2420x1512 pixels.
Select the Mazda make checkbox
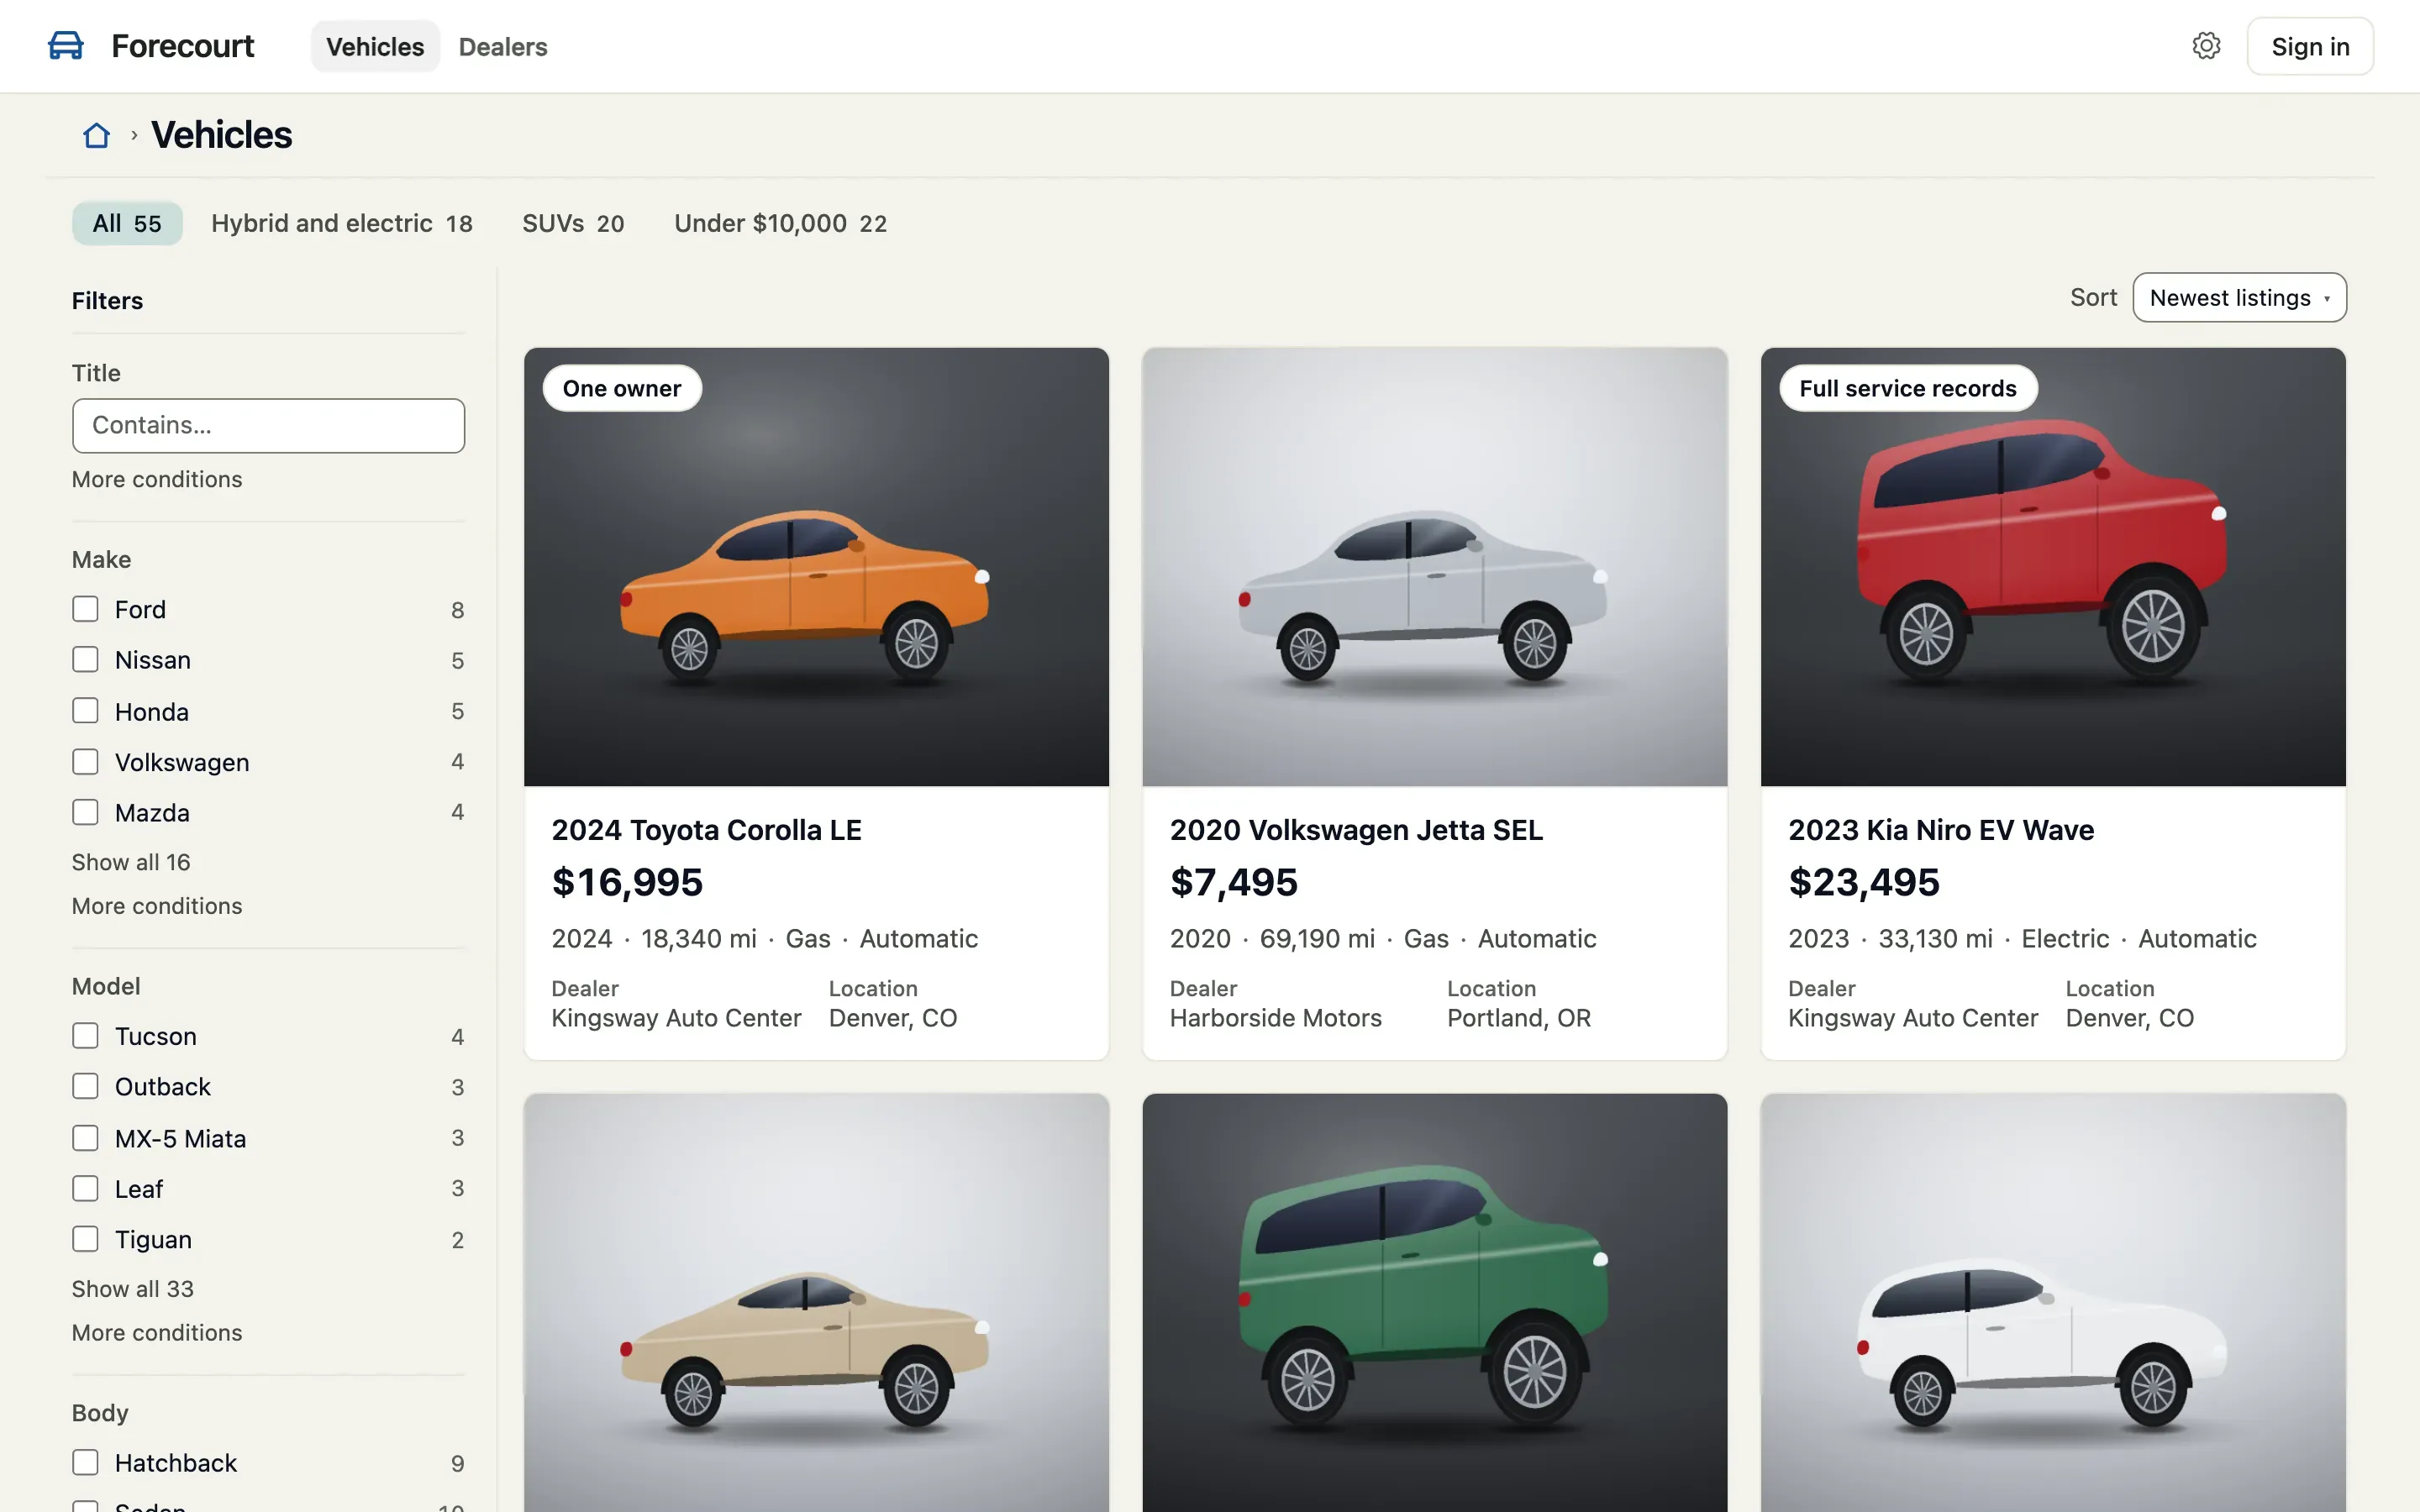click(x=85, y=812)
